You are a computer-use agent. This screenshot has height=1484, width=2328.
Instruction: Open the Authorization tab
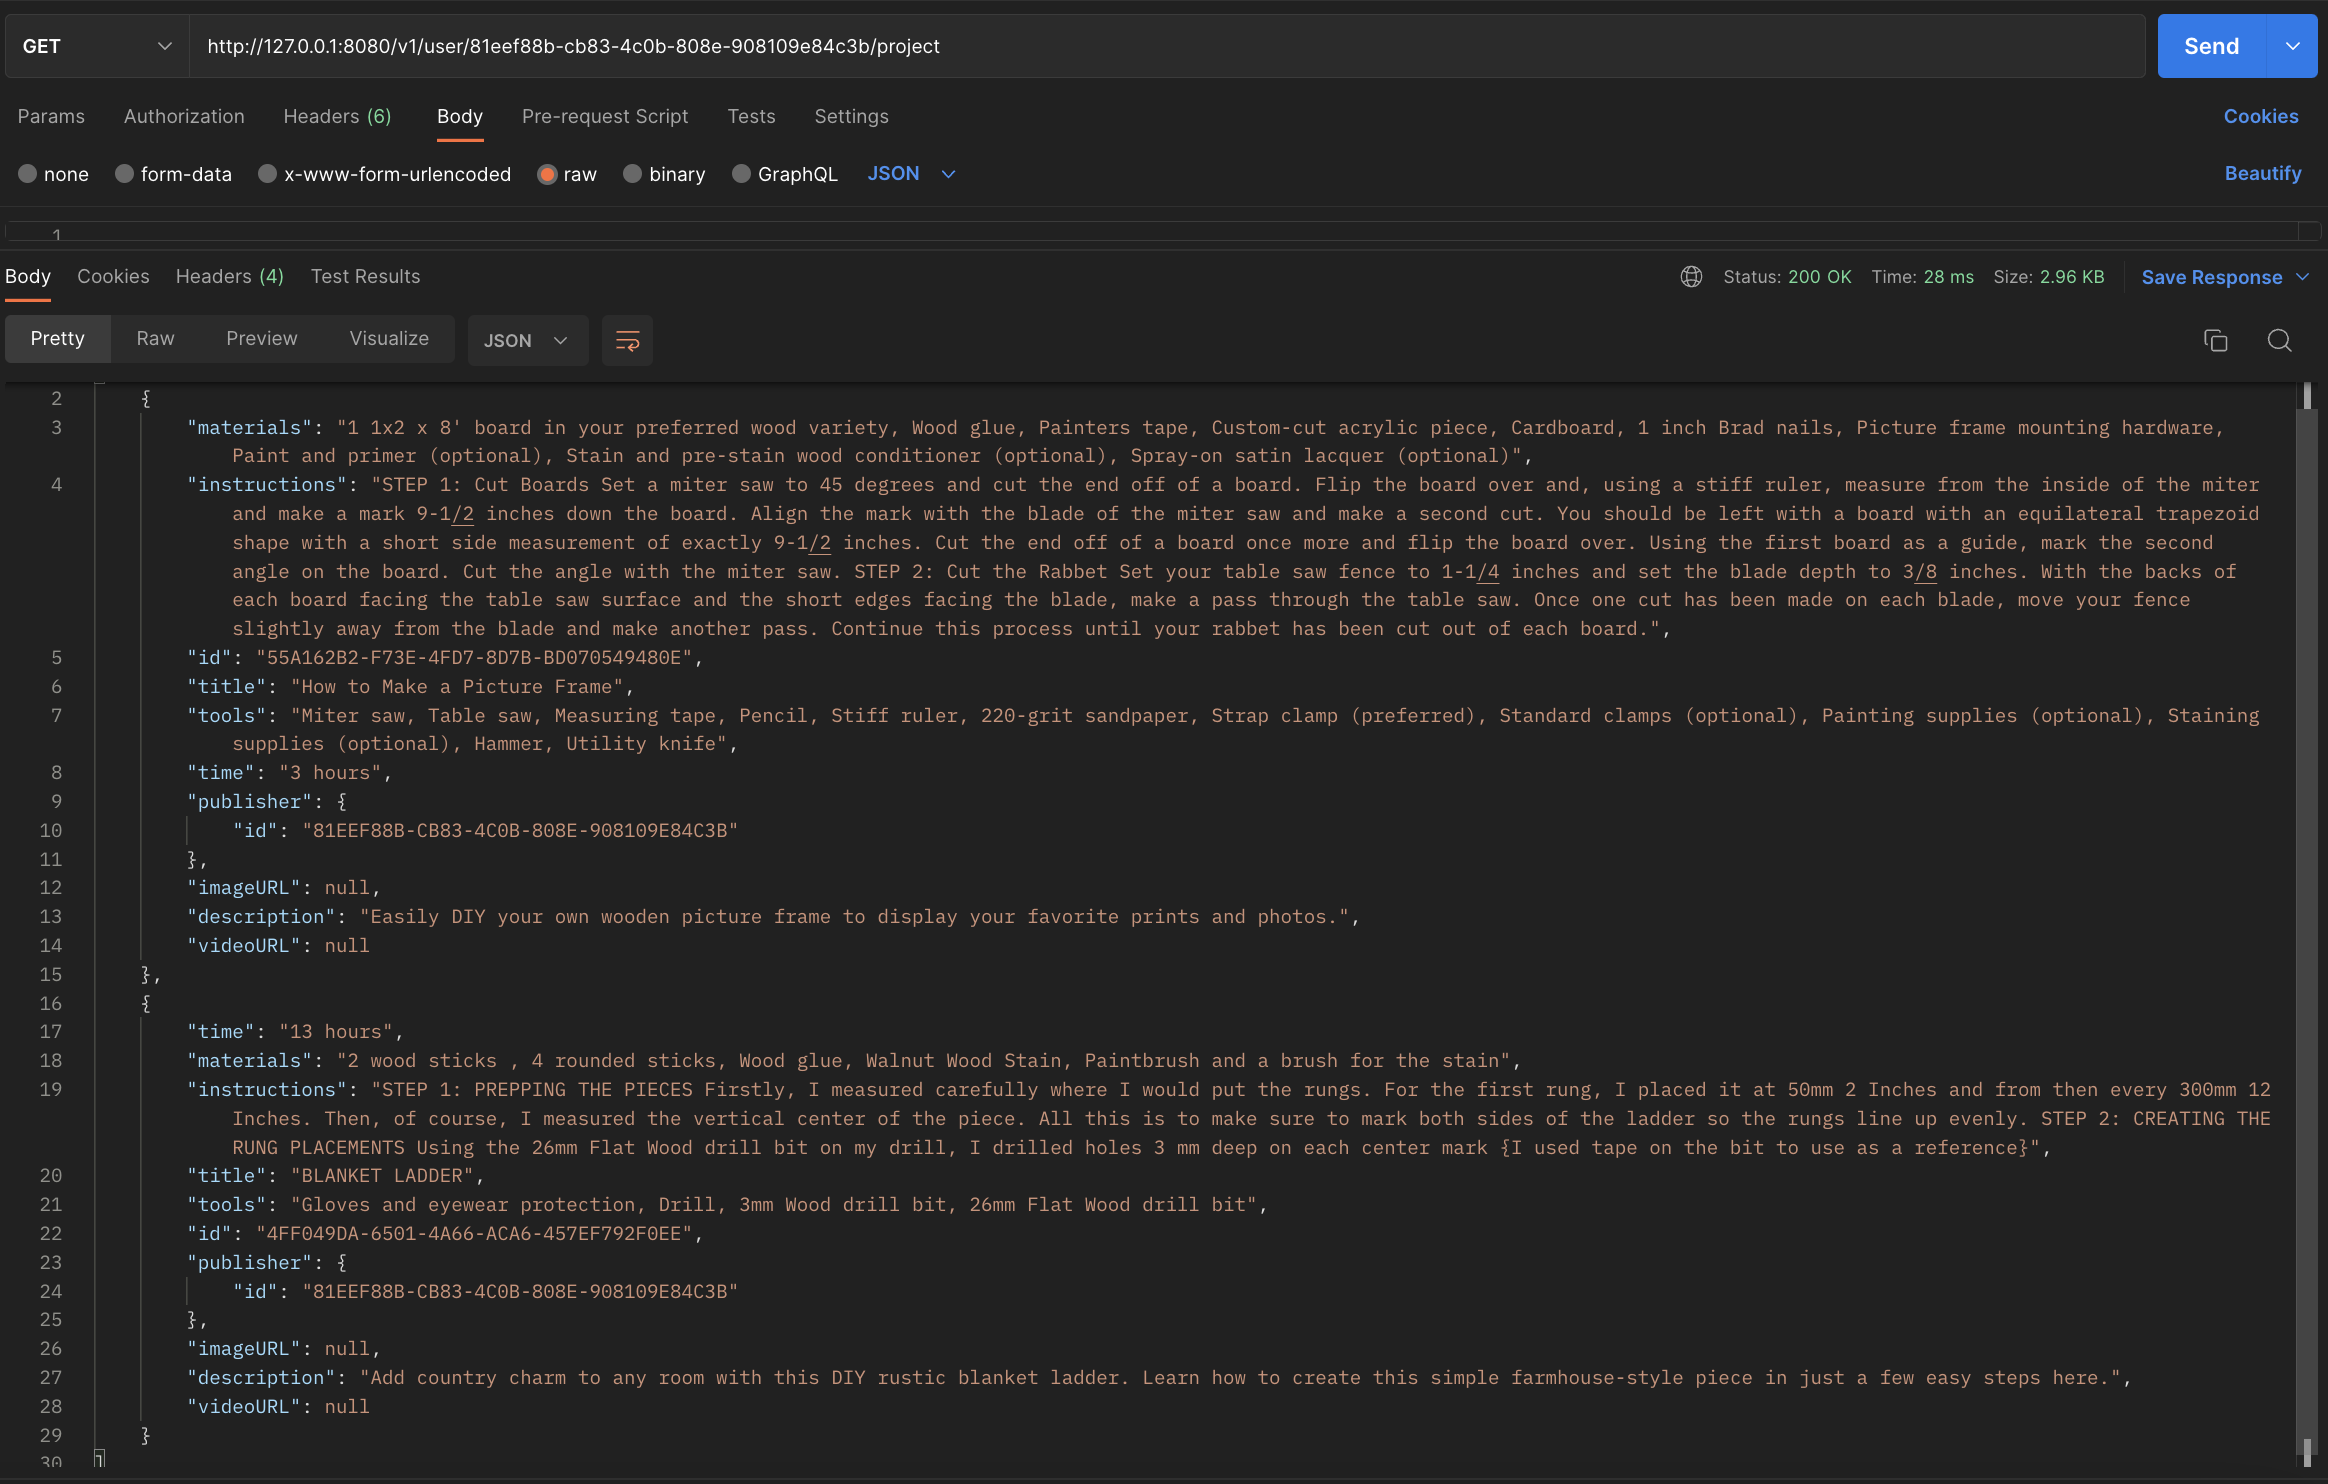click(x=184, y=116)
